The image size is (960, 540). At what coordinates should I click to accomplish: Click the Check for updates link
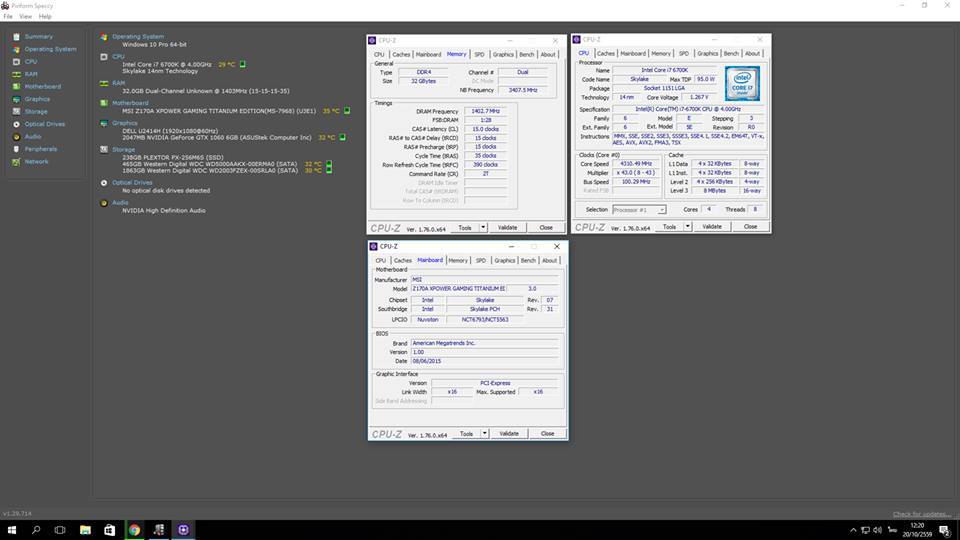point(921,514)
